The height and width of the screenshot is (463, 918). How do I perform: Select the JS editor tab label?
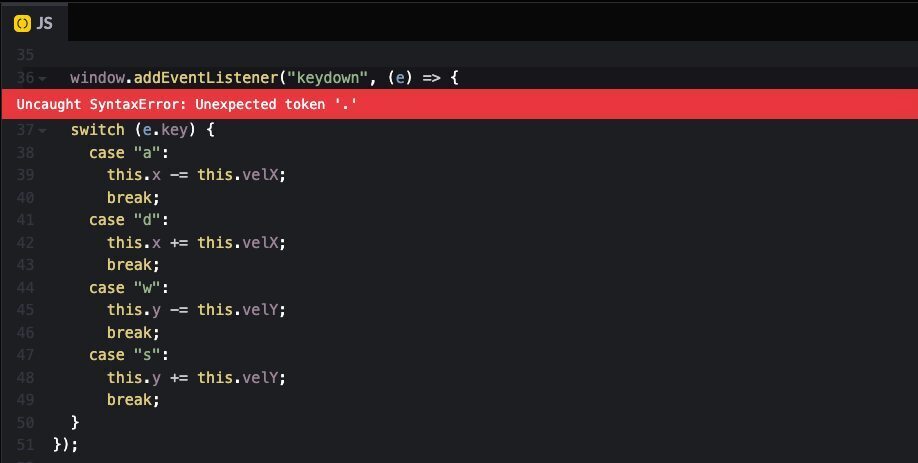coord(44,23)
